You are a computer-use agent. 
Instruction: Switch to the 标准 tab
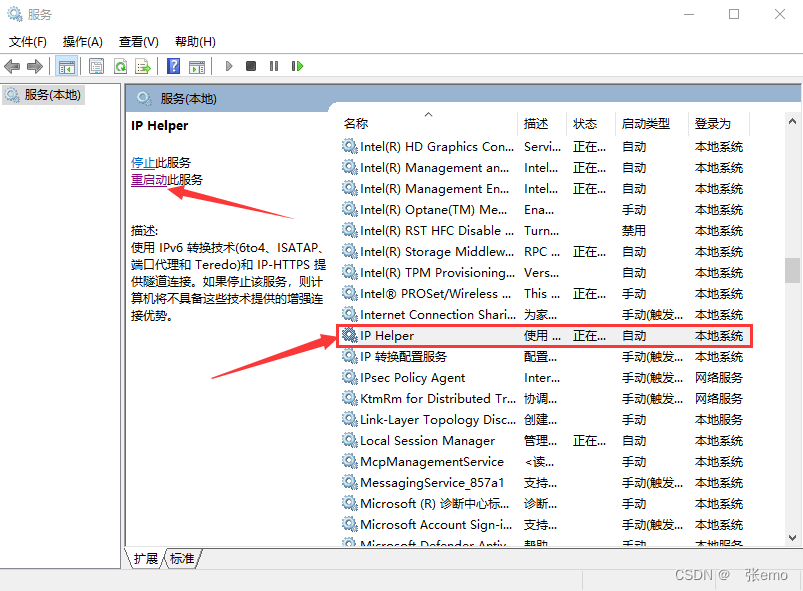click(182, 558)
